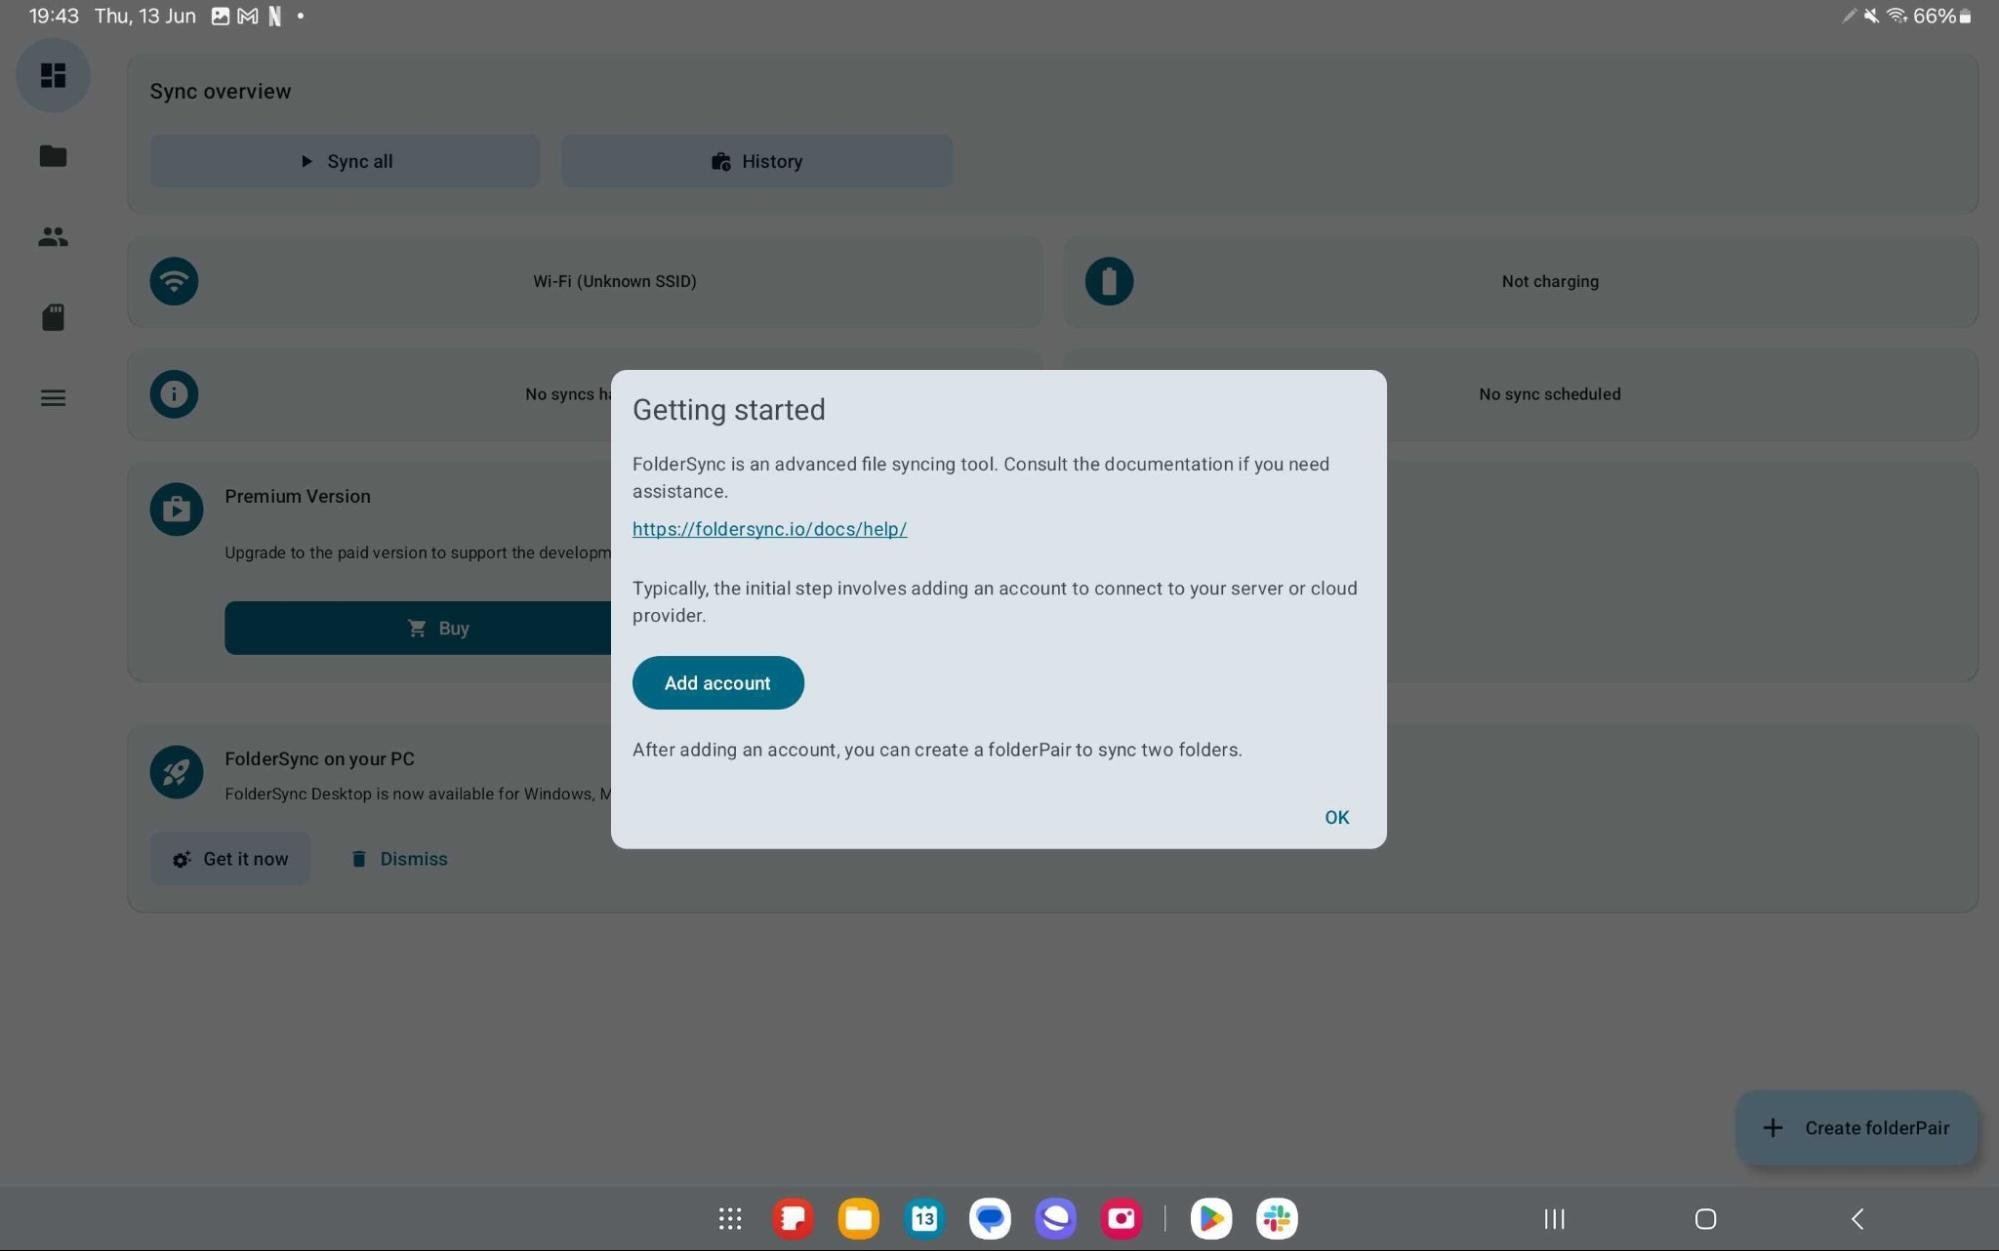Tap the back navigation arrow
Image resolution: width=1999 pixels, height=1251 pixels.
(x=1857, y=1219)
